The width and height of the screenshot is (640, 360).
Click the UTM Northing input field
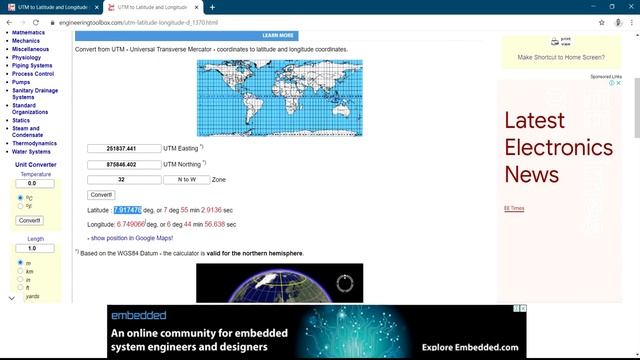click(x=124, y=164)
